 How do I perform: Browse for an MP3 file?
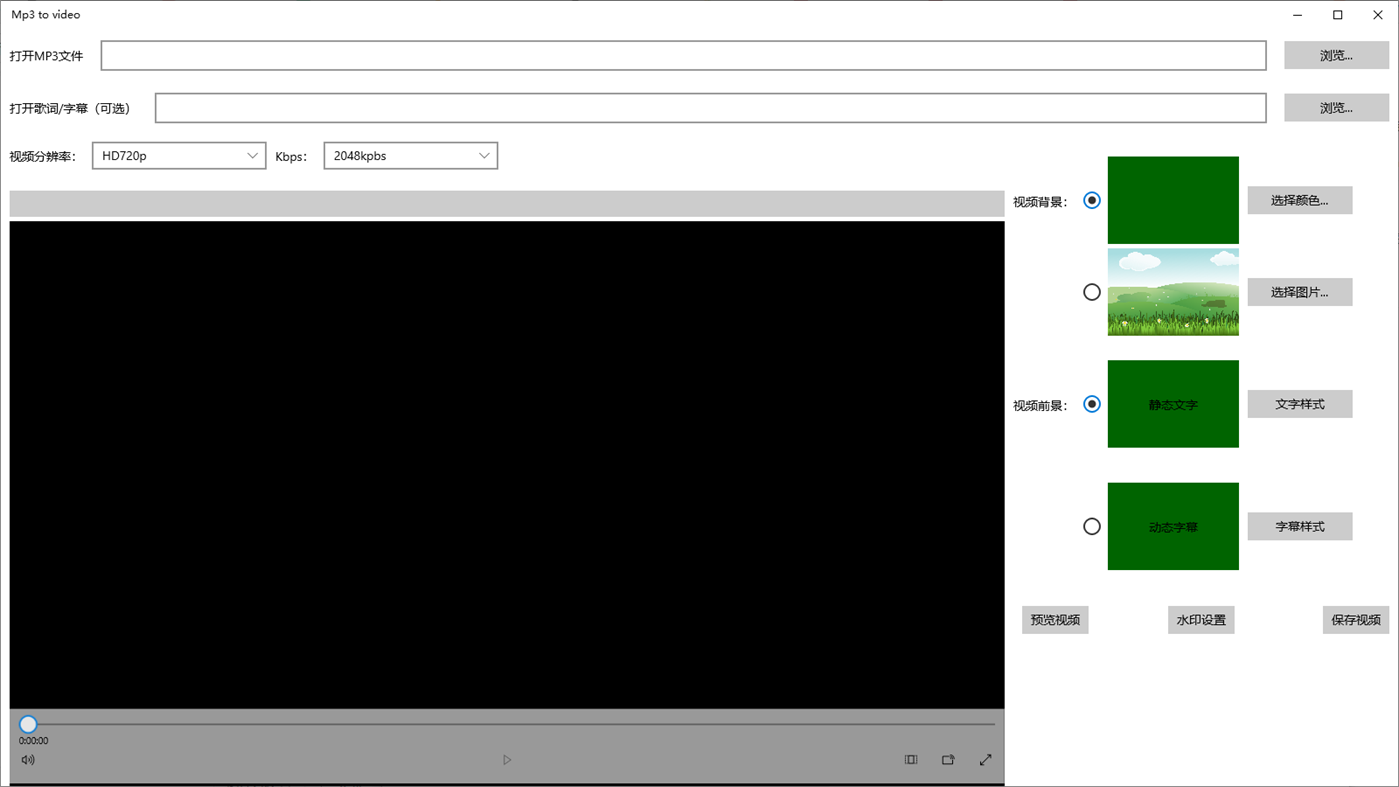1335,55
